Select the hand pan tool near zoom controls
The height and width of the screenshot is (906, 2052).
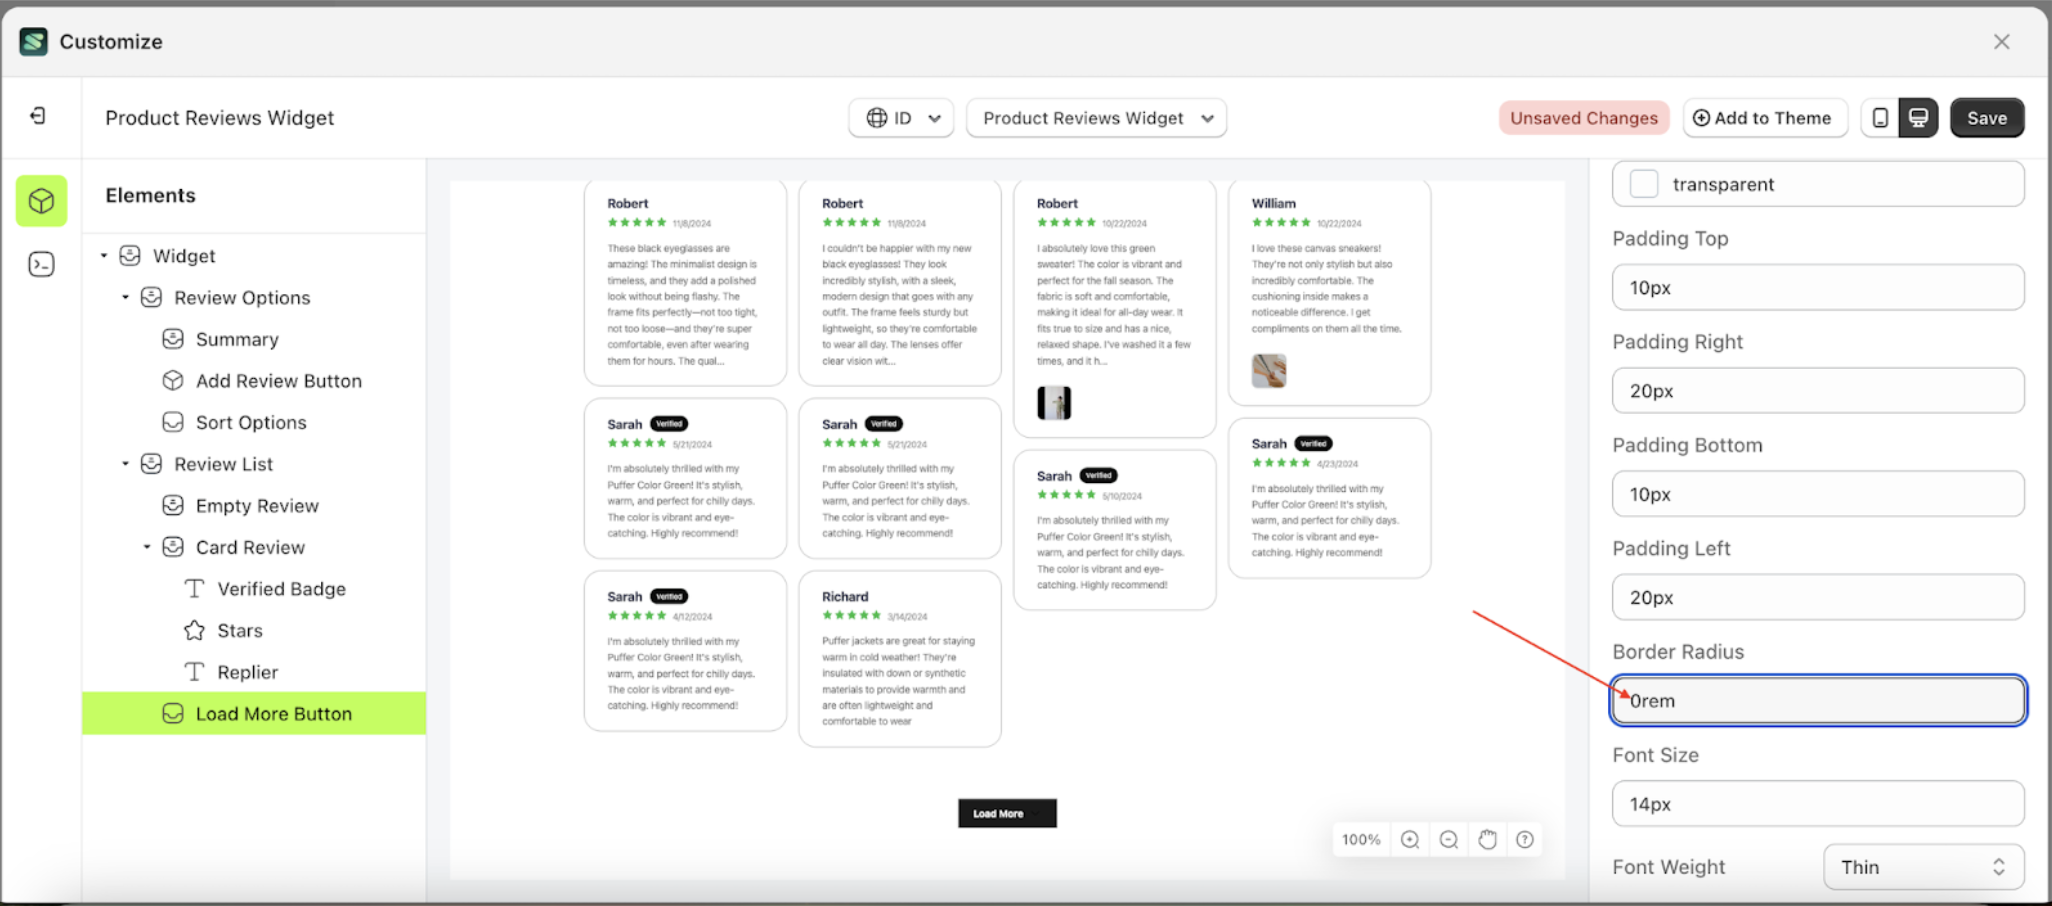[1487, 839]
